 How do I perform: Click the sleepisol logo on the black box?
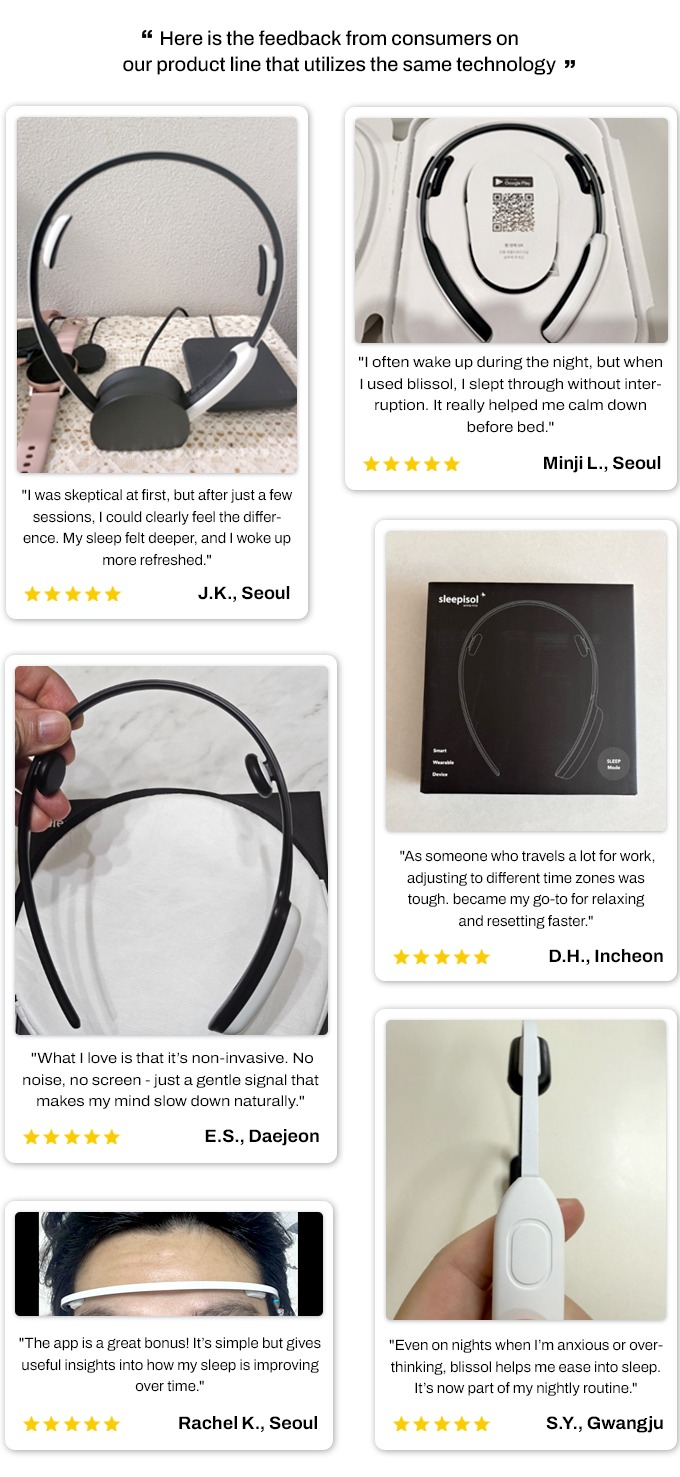coord(461,600)
